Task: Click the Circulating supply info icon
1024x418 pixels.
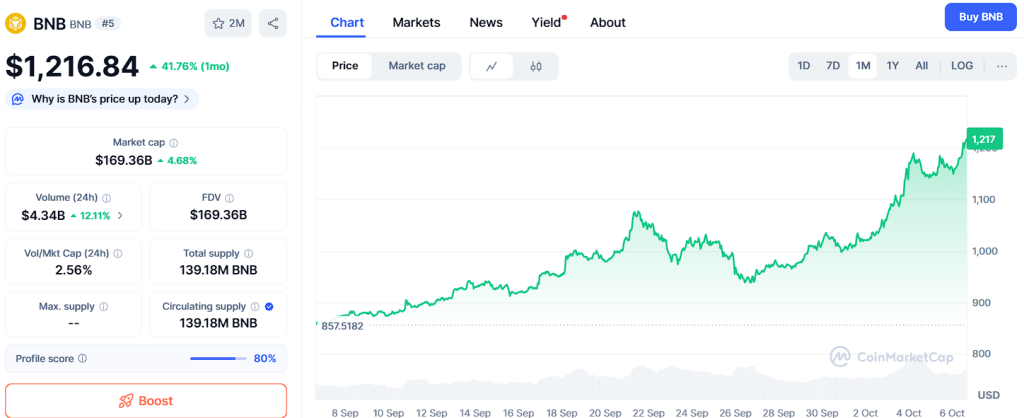Action: pos(255,306)
